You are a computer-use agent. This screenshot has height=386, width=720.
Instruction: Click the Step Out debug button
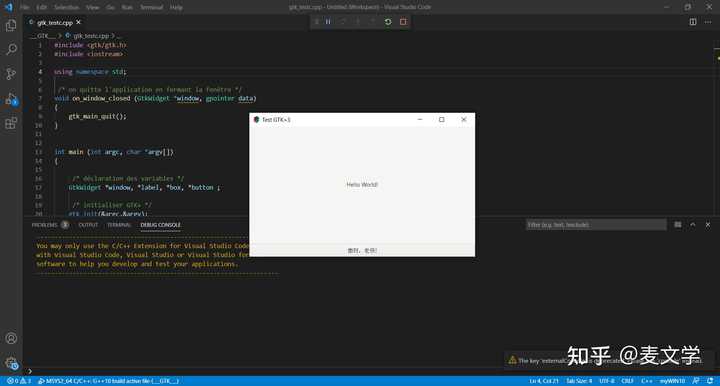tap(373, 22)
